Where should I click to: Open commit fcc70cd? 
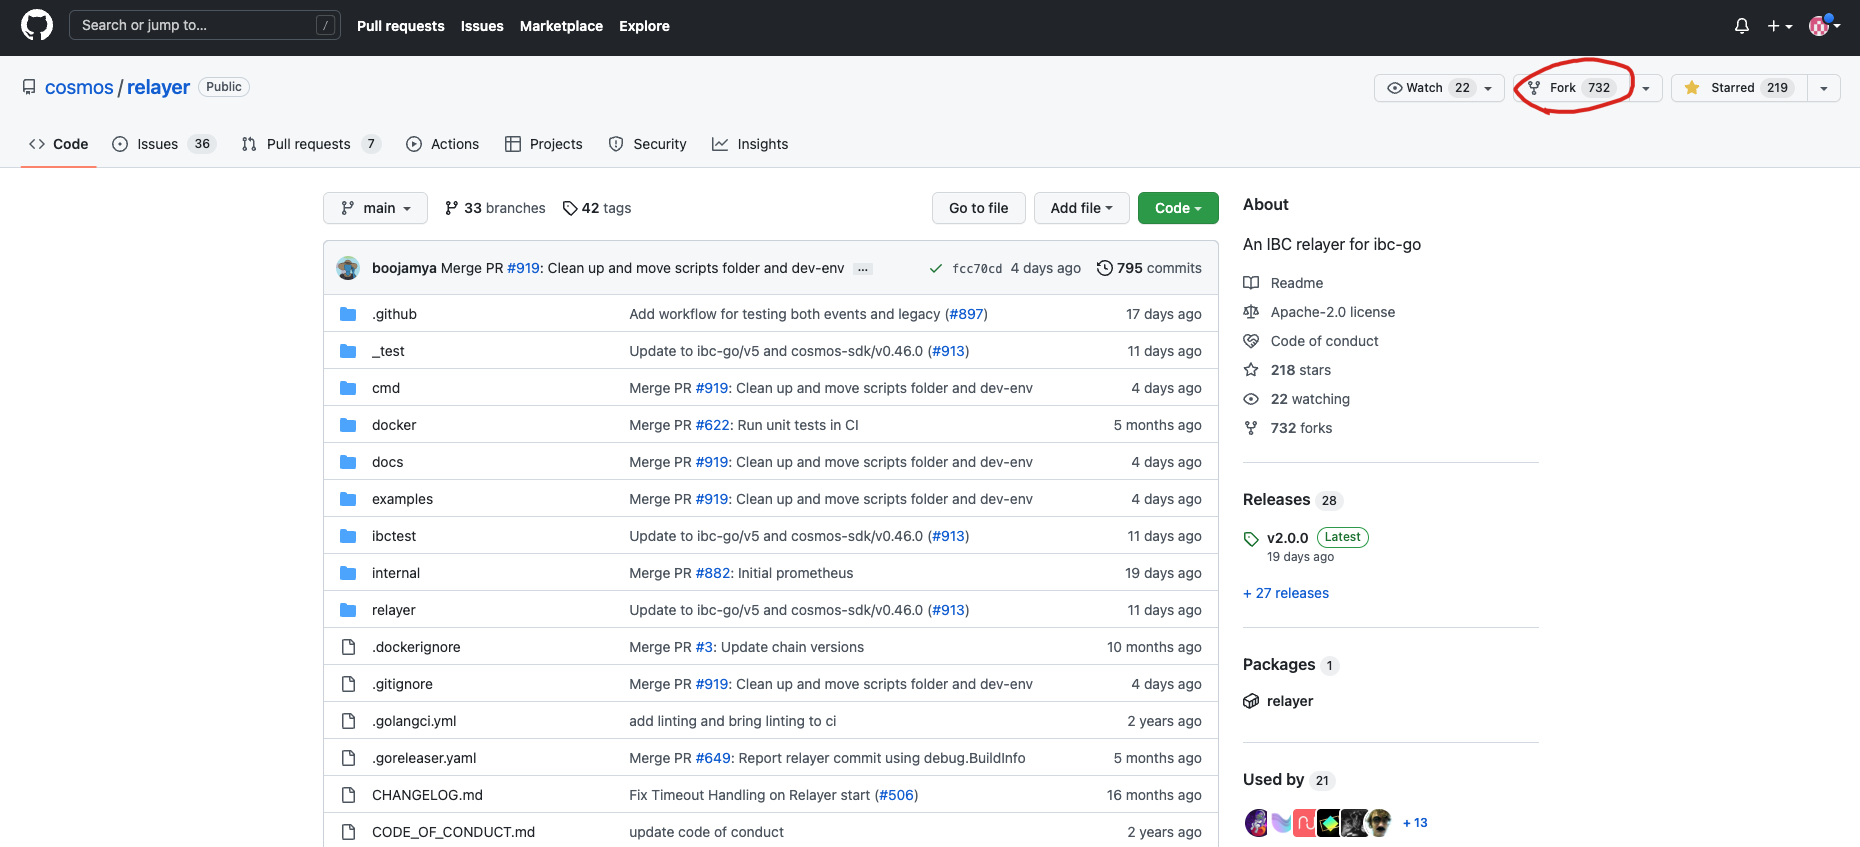click(977, 268)
